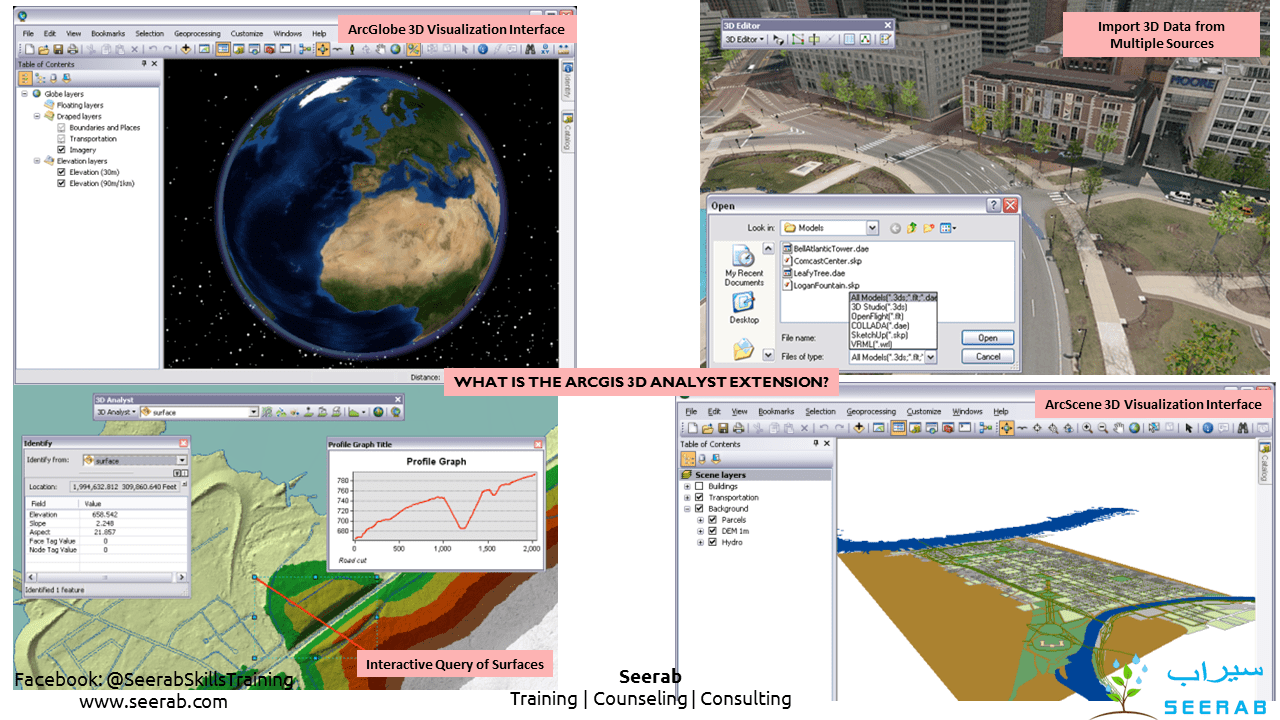The width and height of the screenshot is (1280, 720).
Task: Collapse the Background group in ArcScene
Action: click(686, 509)
